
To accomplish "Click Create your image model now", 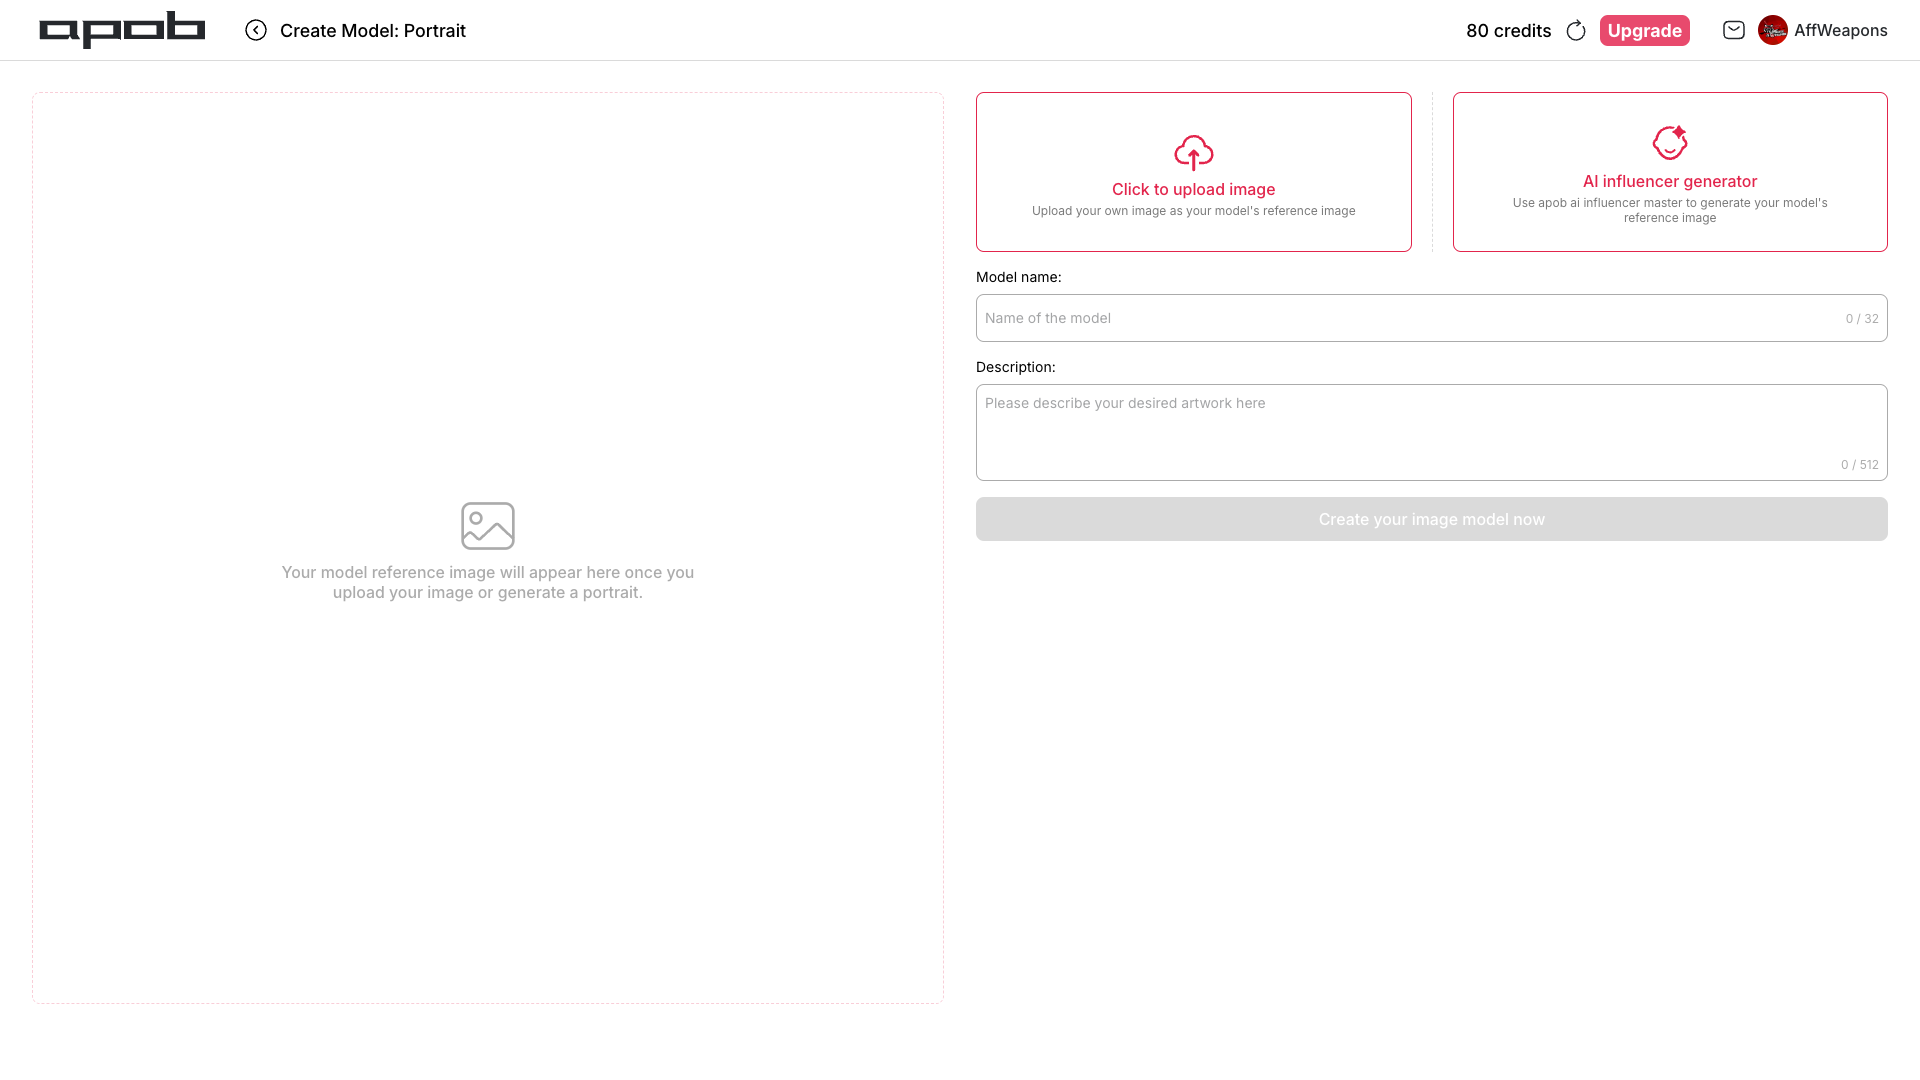I will click(1431, 519).
